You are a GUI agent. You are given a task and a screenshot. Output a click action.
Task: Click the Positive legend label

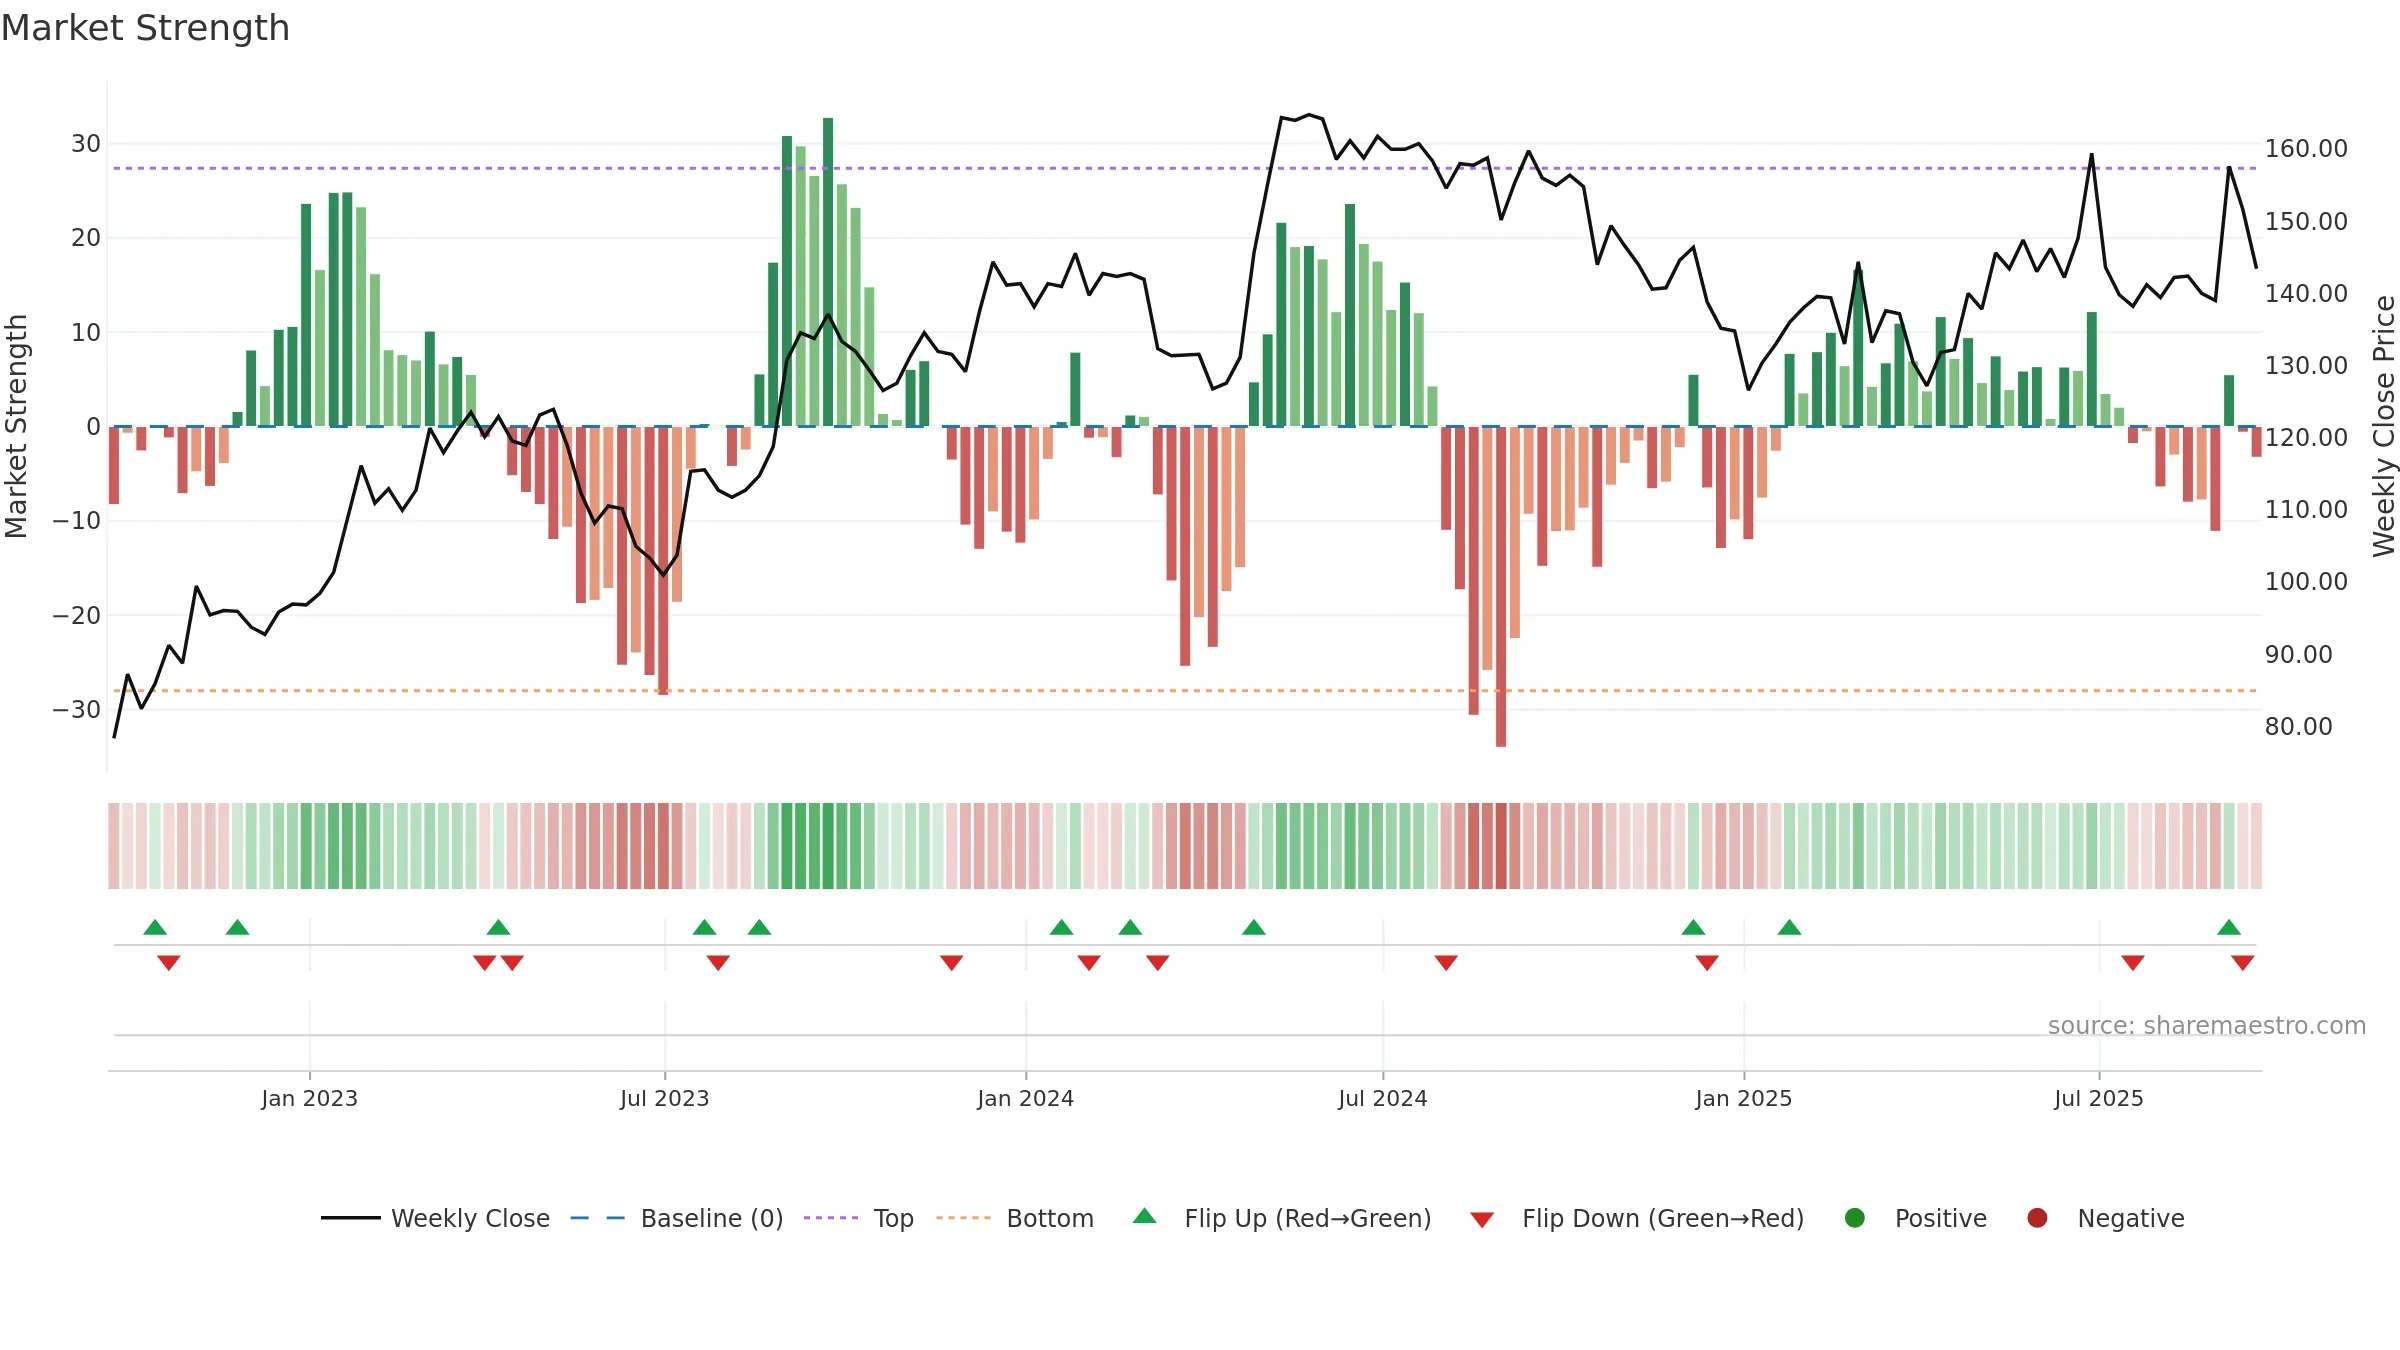click(1941, 1218)
